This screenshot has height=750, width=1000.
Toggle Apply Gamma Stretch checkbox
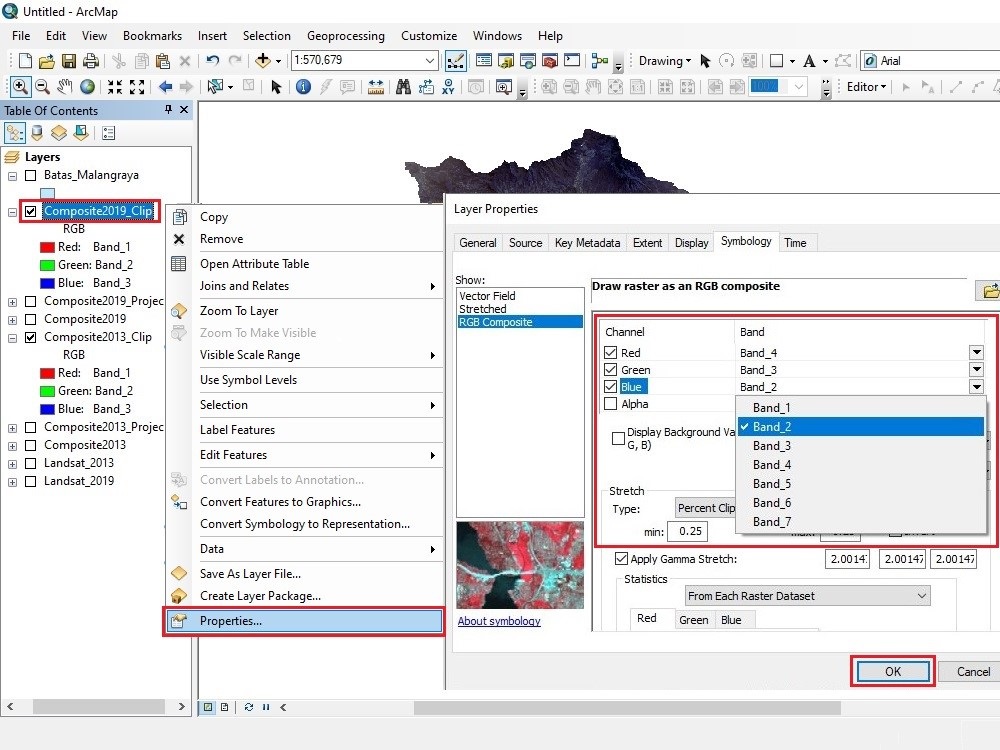pyautogui.click(x=621, y=559)
